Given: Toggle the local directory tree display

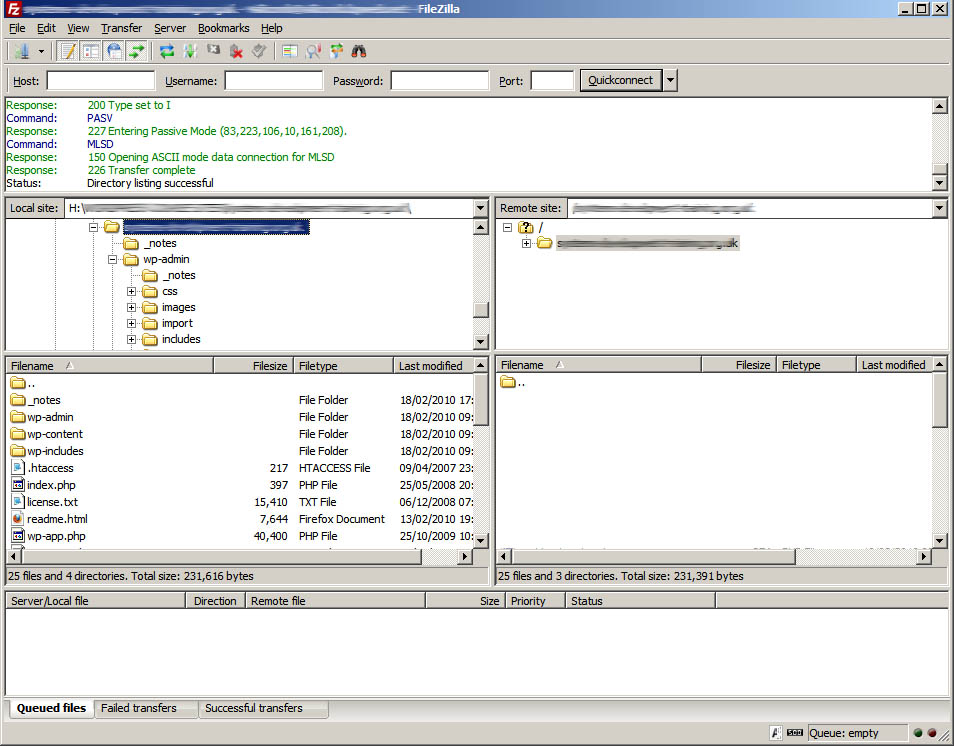Looking at the screenshot, I should pyautogui.click(x=91, y=52).
